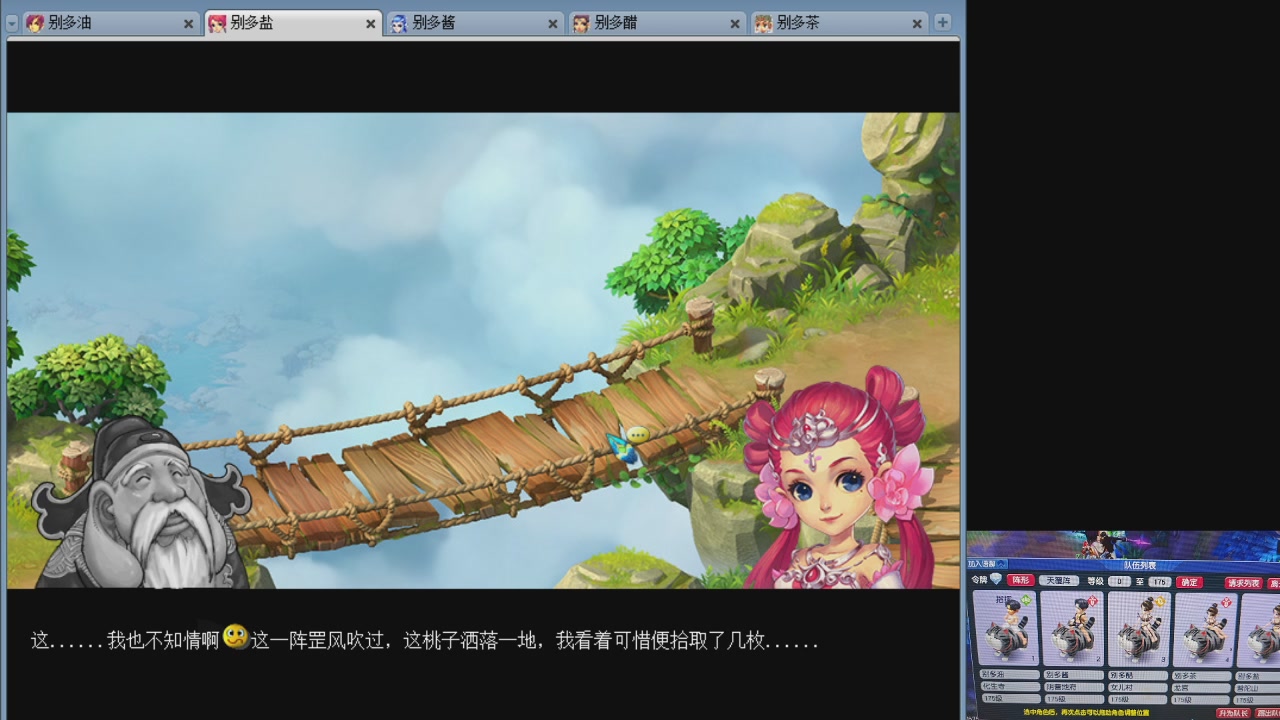Close the 别多醋 tab
Screen dimensions: 1280x720
pos(735,24)
